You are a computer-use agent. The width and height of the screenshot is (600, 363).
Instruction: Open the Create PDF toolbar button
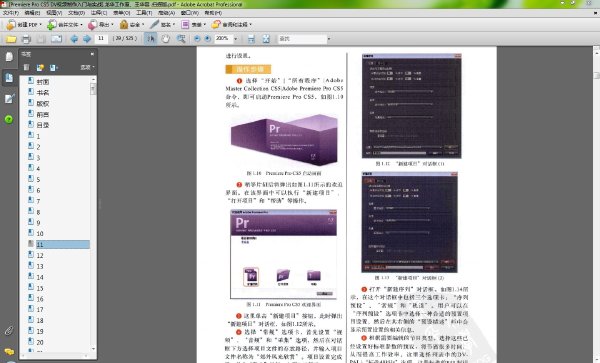click(24, 24)
